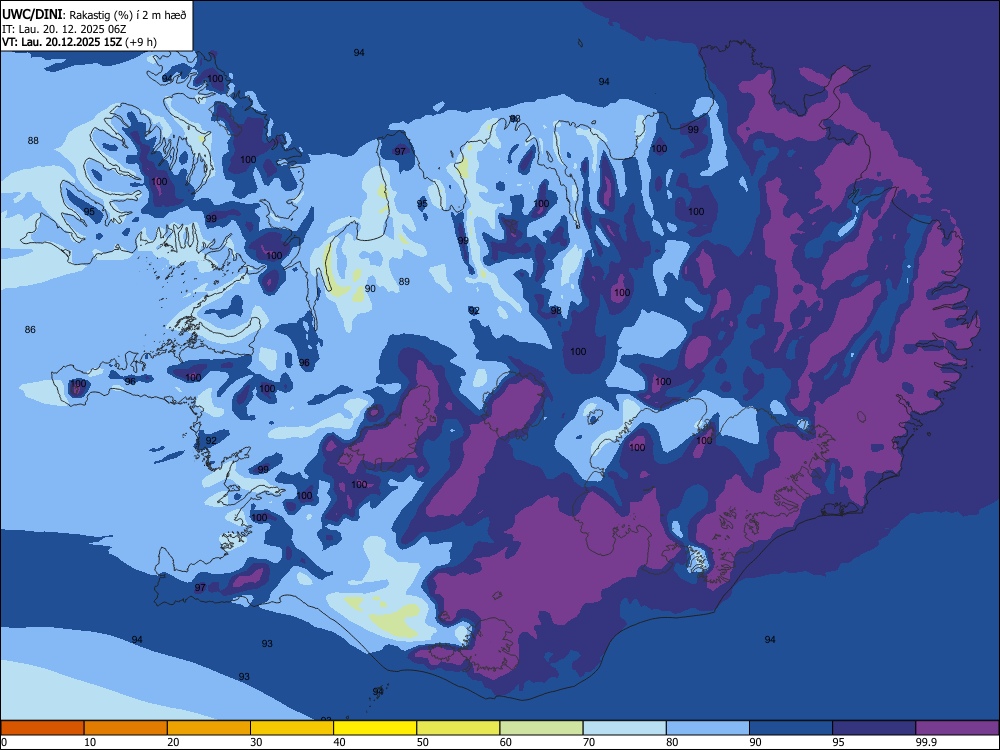Screen dimensions: 1000x750
Task: Click the 'IT: Lau. 20. 12. 2025 06Z' line
Action: [x=64, y=29]
